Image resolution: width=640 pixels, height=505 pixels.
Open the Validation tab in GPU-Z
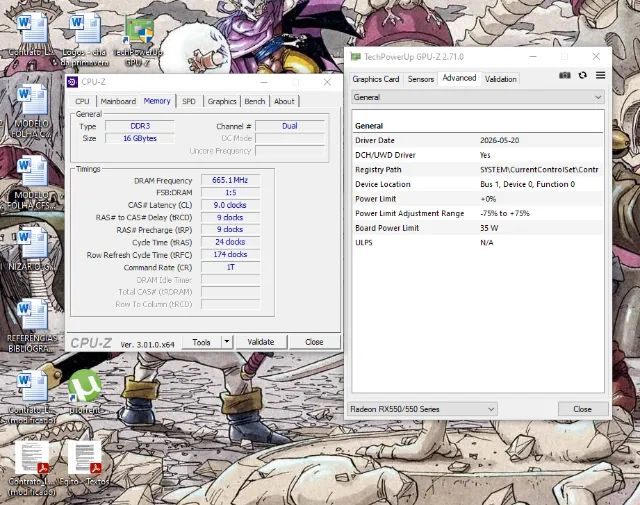click(x=501, y=79)
